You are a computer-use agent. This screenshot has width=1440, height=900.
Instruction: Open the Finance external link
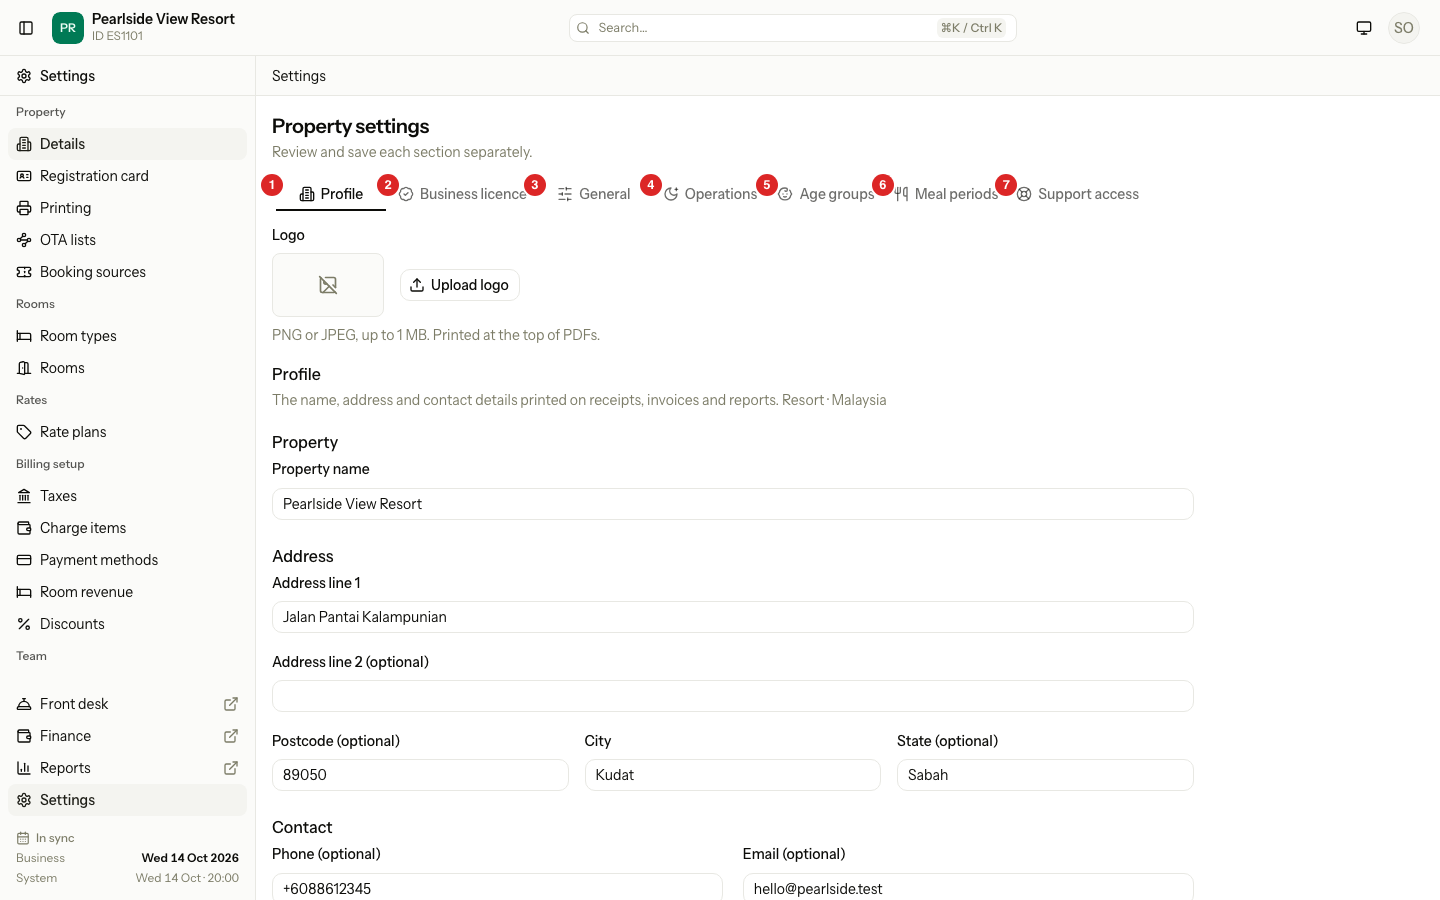(231, 736)
